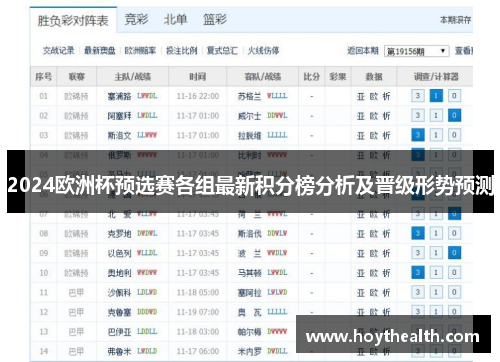Click home team 以色列 in row 09
Viewport: 500px width, 362px height.
119,253
